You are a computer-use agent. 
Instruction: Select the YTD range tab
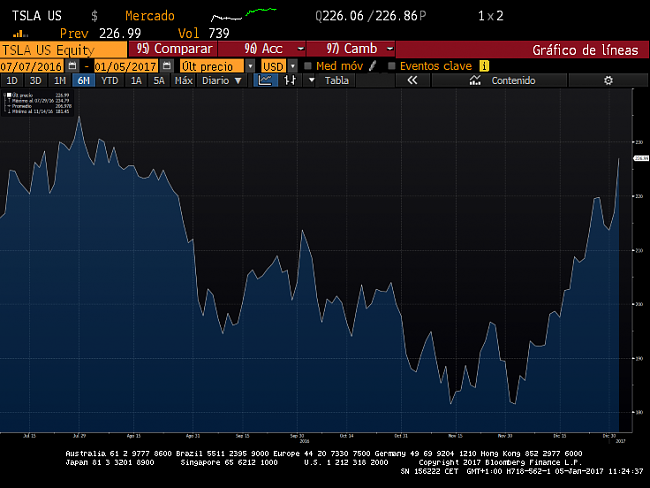click(x=110, y=80)
